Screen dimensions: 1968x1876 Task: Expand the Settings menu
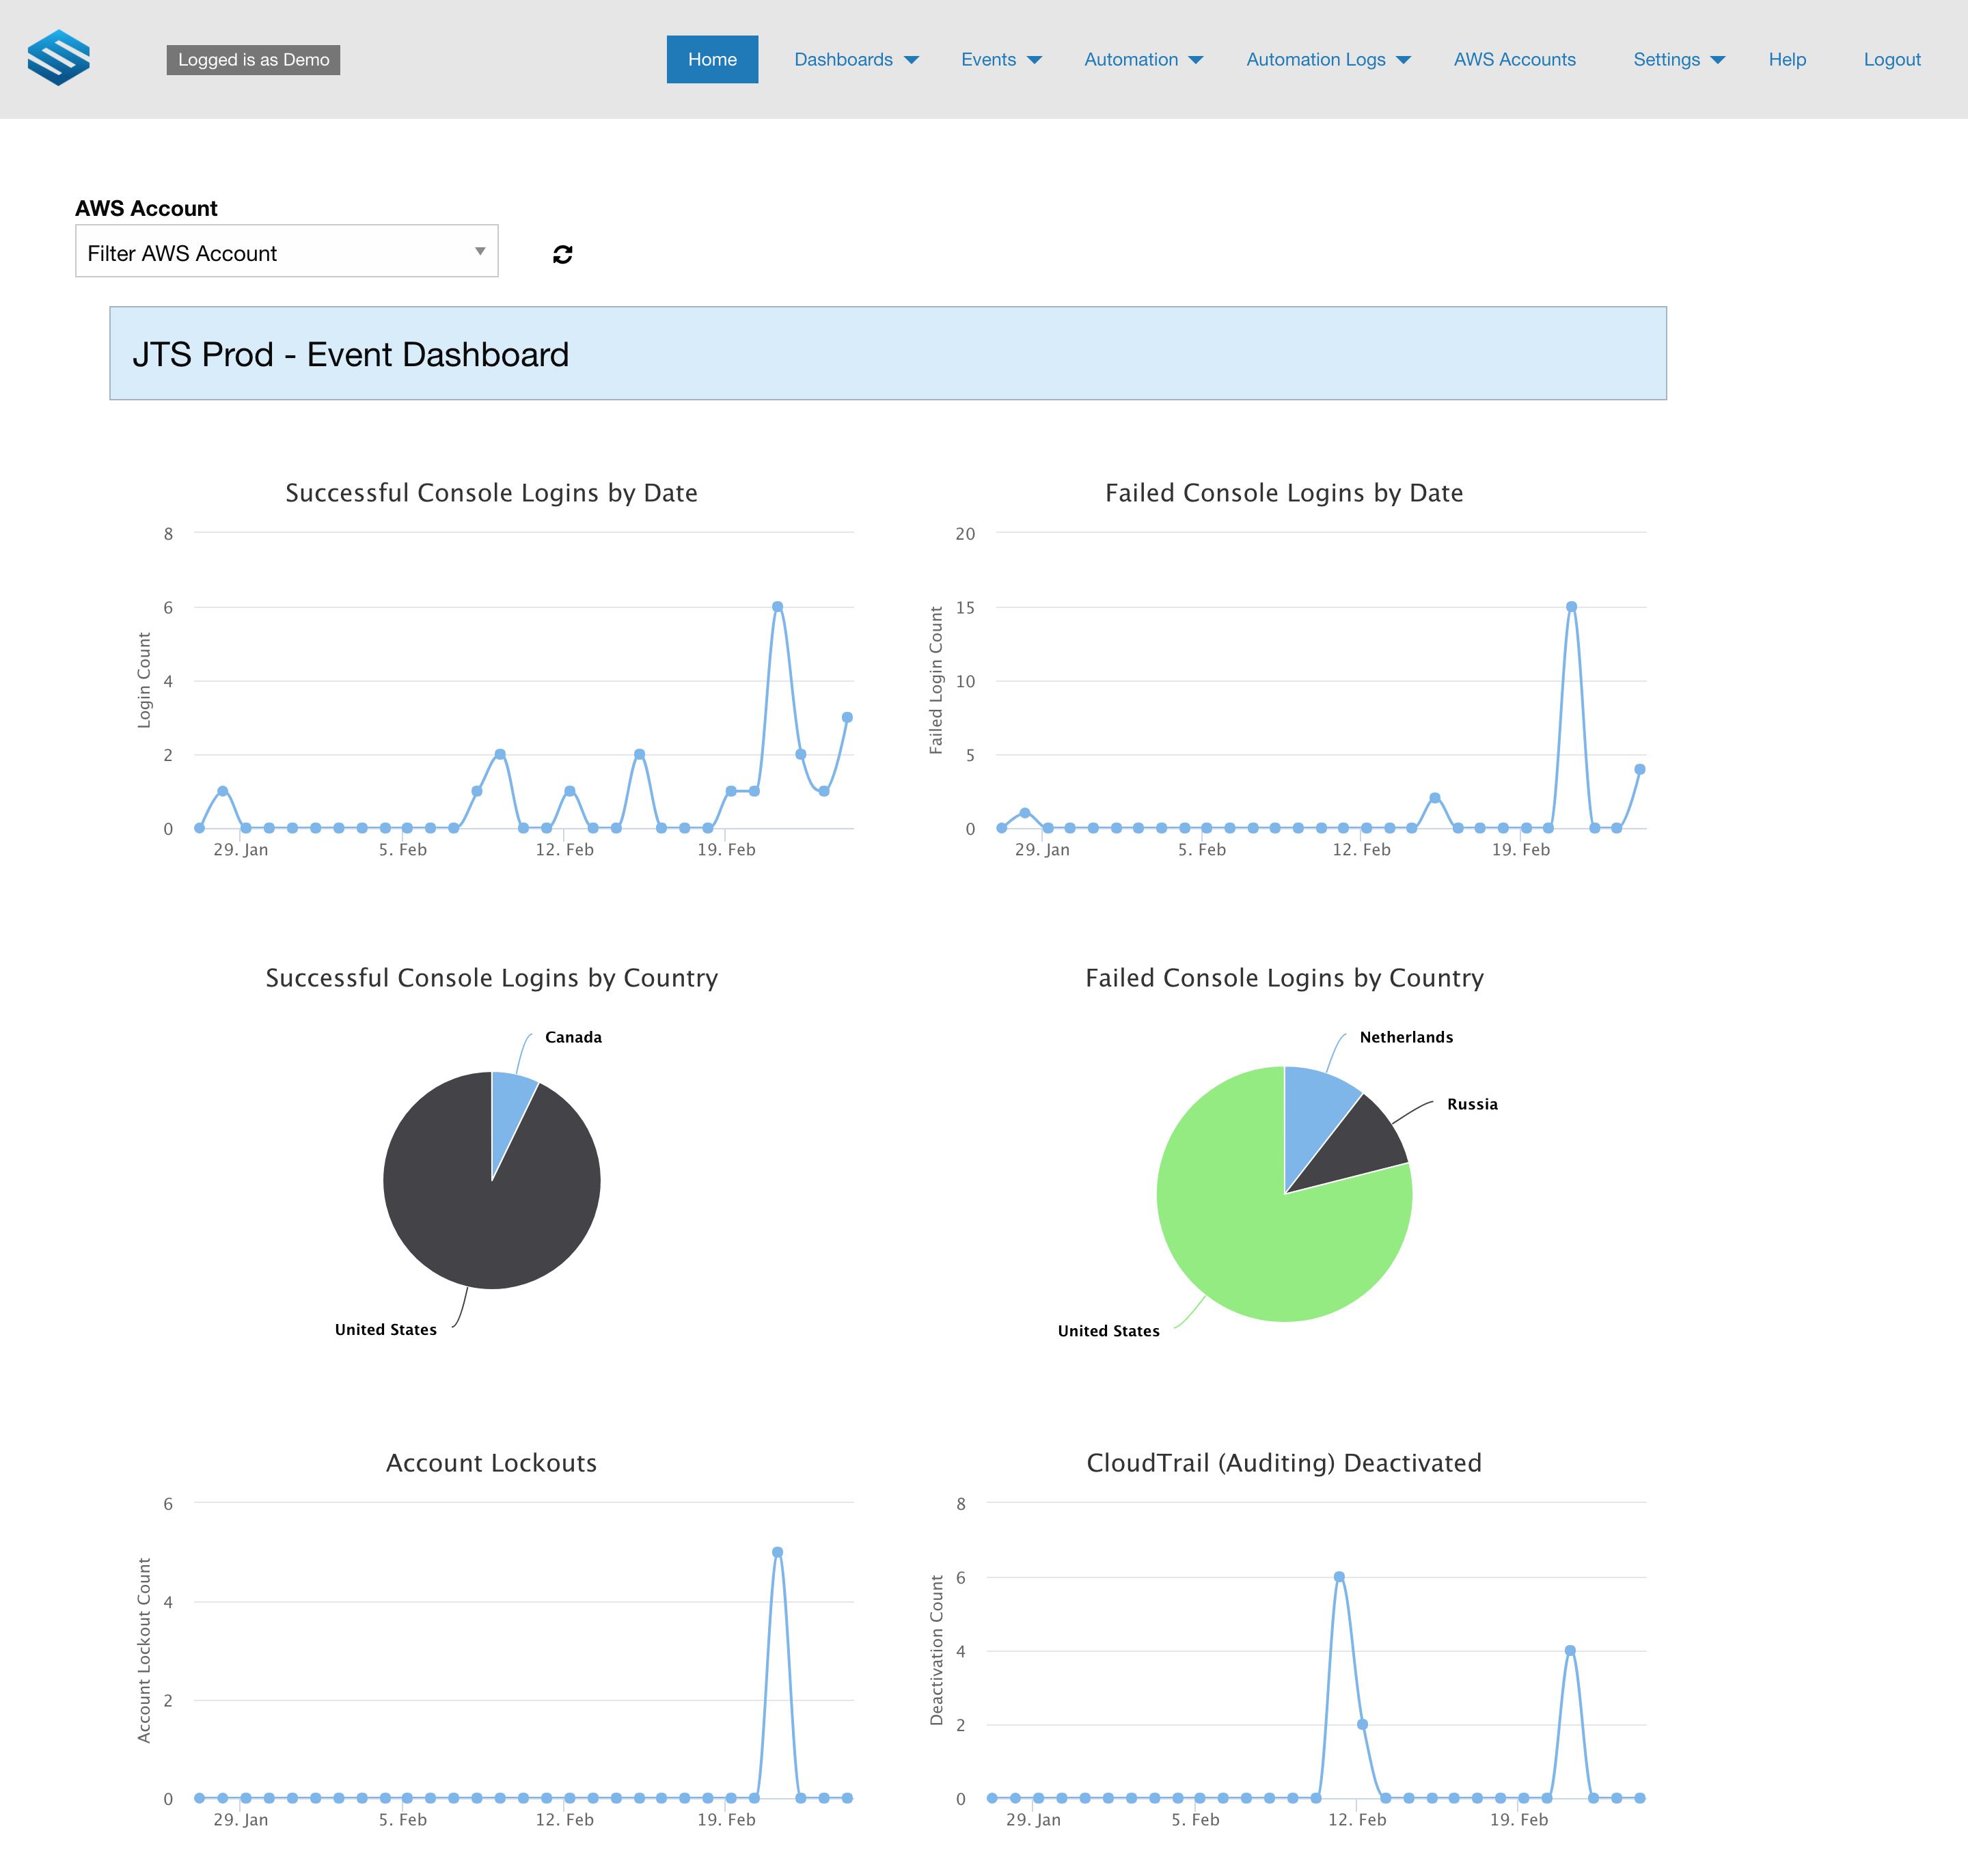tap(1679, 60)
